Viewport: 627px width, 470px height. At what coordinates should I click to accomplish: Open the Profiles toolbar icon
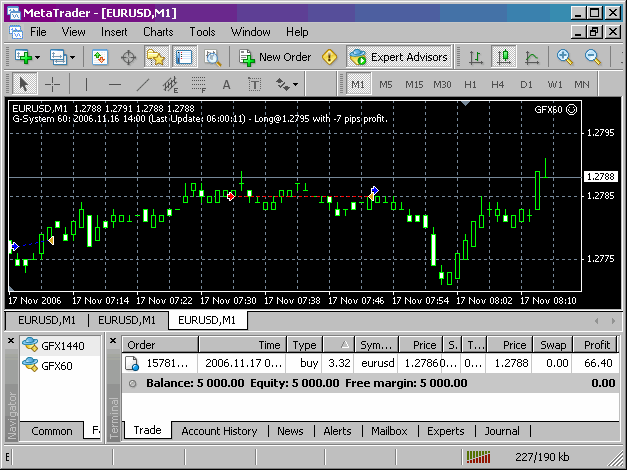click(x=58, y=57)
